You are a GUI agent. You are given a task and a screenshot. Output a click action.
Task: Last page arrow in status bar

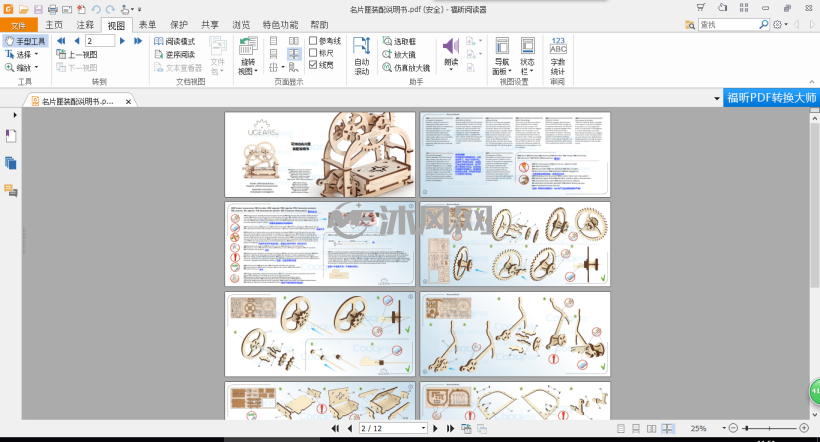pos(450,428)
